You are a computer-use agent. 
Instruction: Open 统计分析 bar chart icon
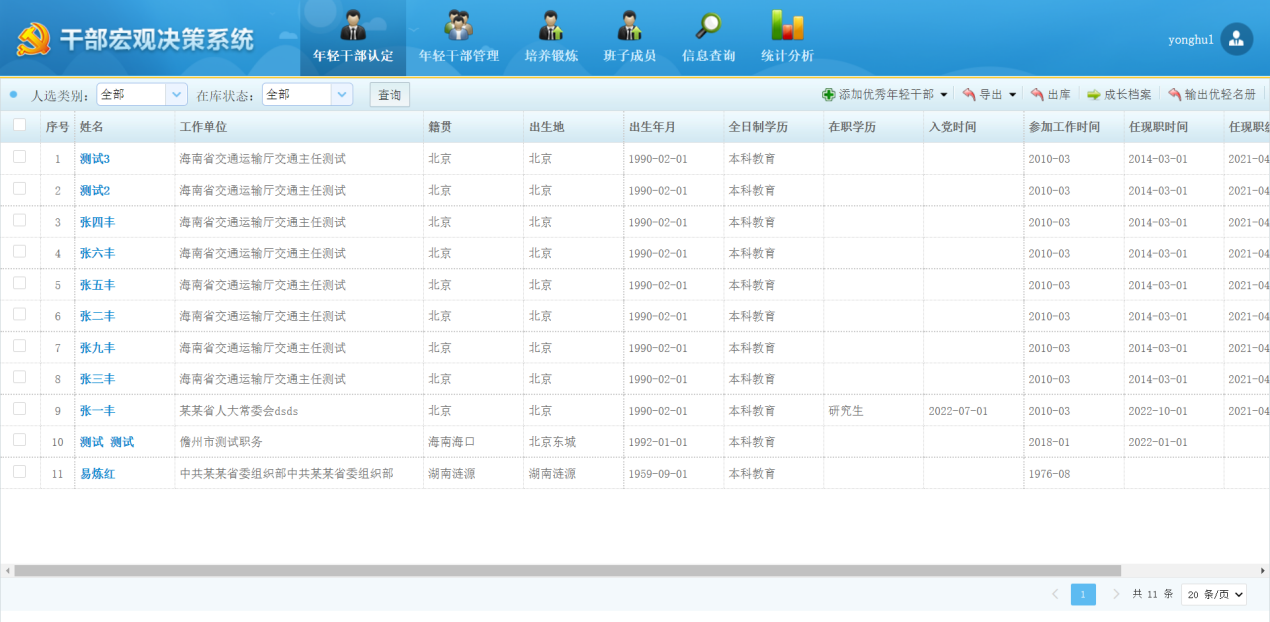[x=787, y=25]
